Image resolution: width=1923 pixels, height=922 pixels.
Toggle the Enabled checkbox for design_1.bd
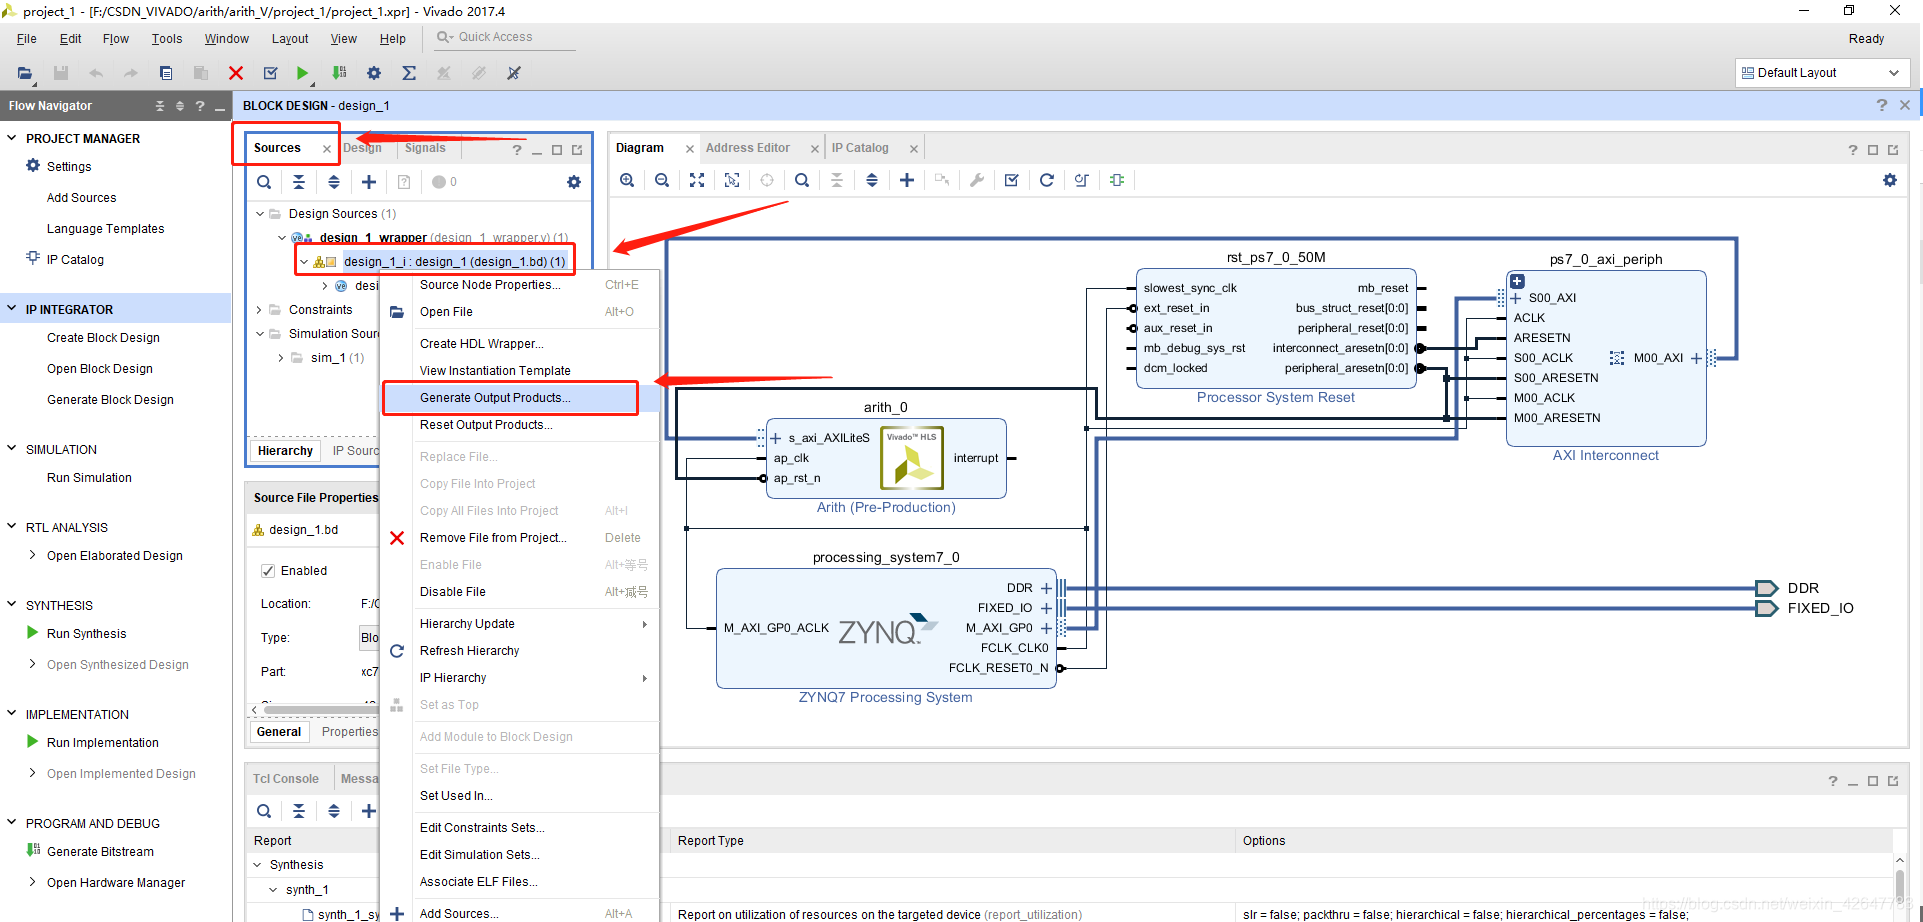268,571
